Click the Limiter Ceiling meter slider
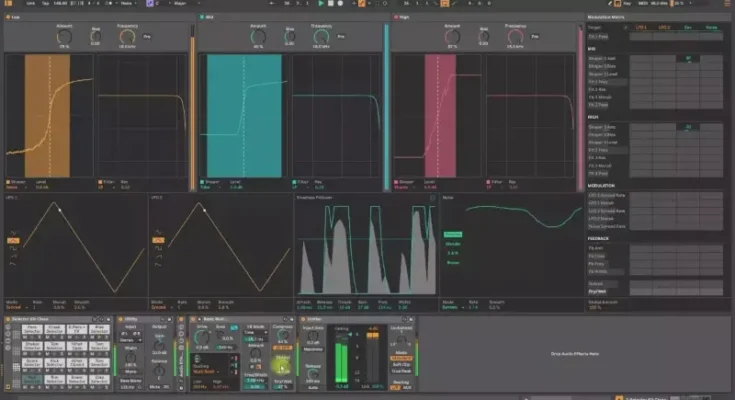 tap(341, 358)
